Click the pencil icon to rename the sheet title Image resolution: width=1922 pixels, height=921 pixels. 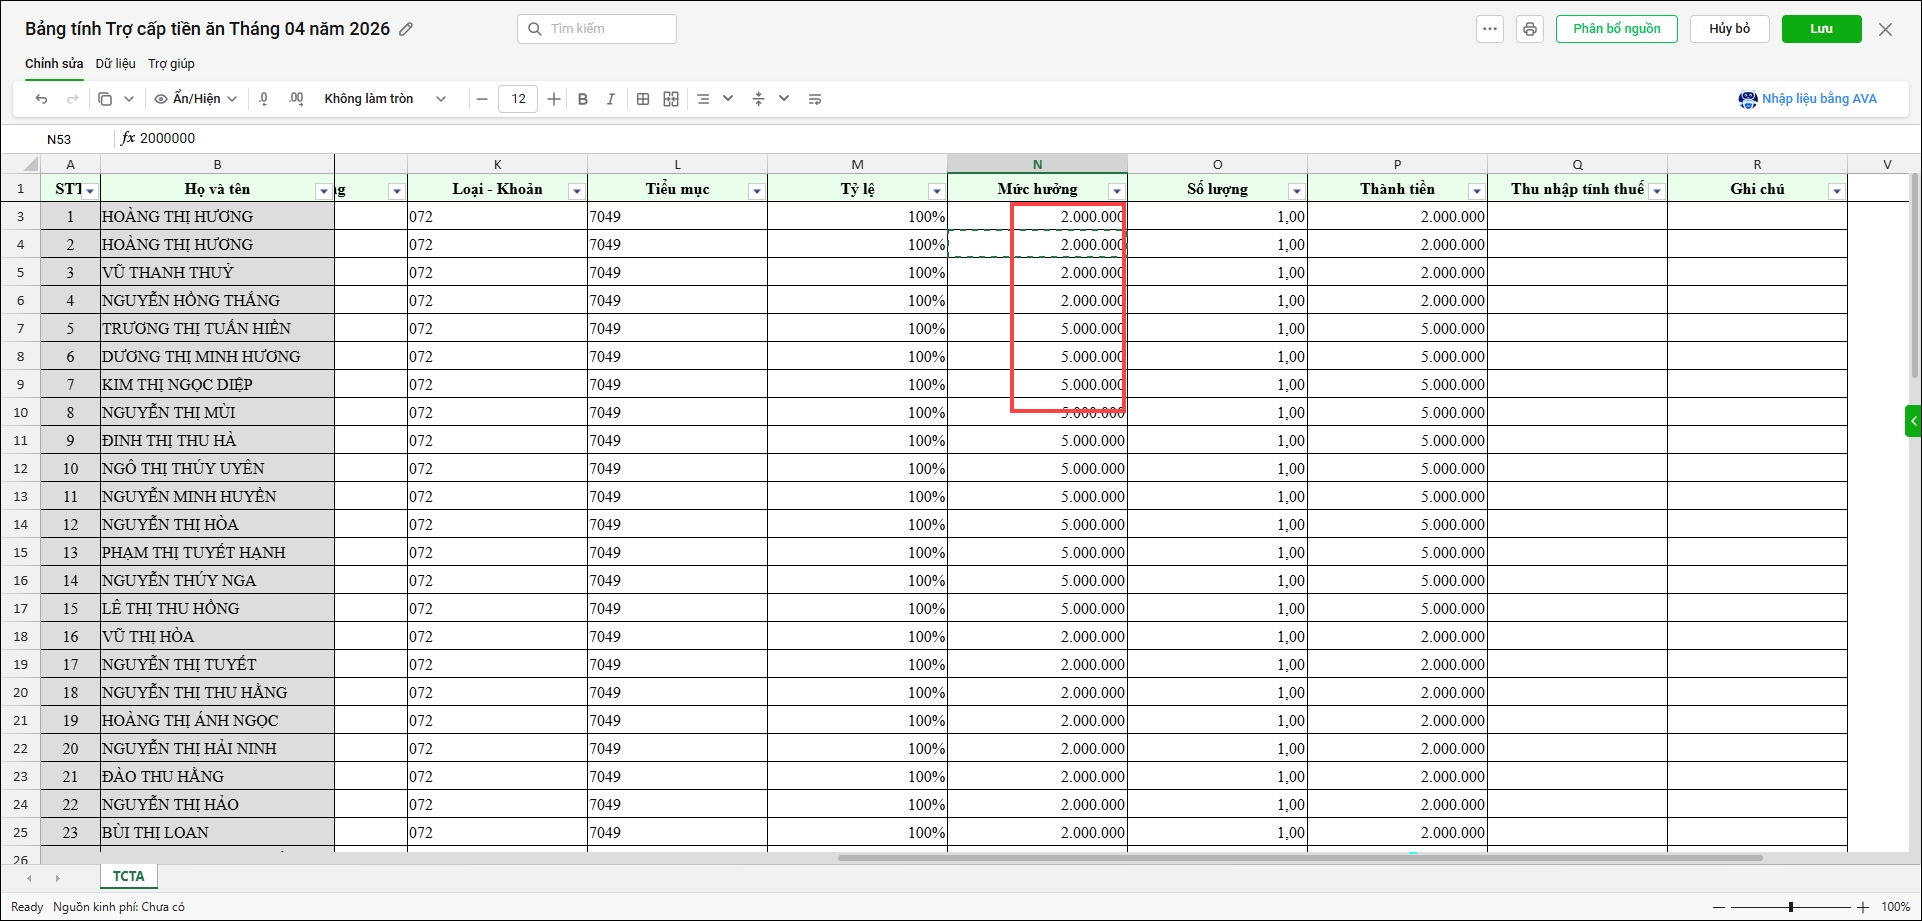pyautogui.click(x=406, y=29)
